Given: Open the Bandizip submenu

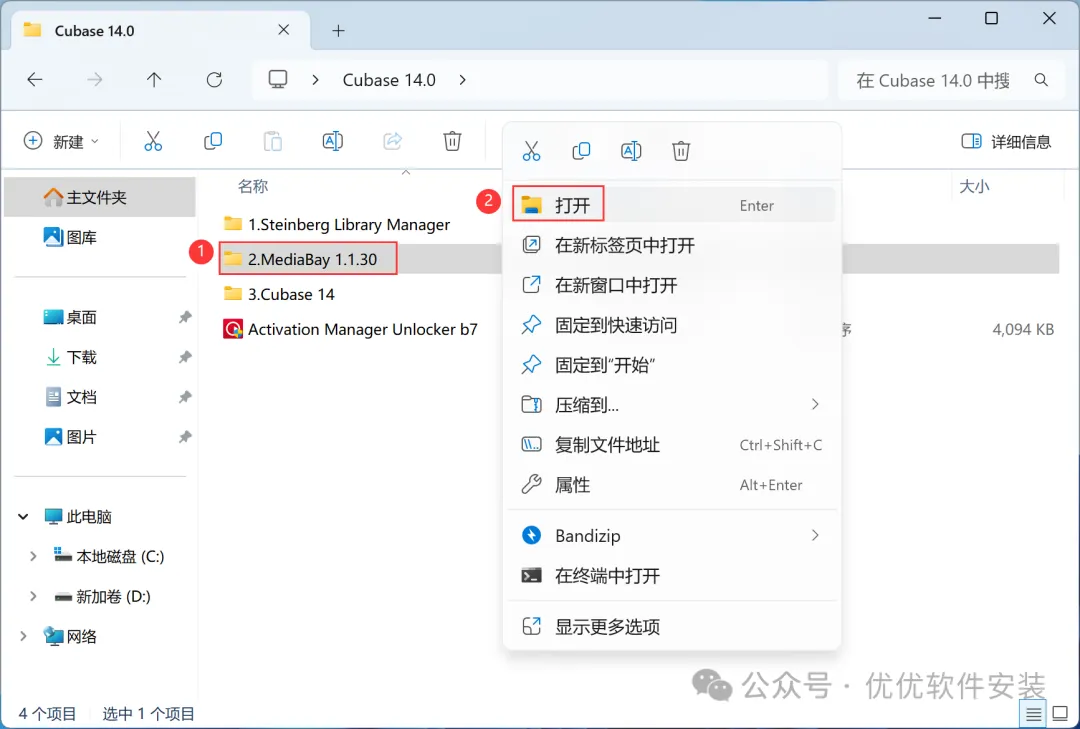Looking at the screenshot, I should coord(672,535).
